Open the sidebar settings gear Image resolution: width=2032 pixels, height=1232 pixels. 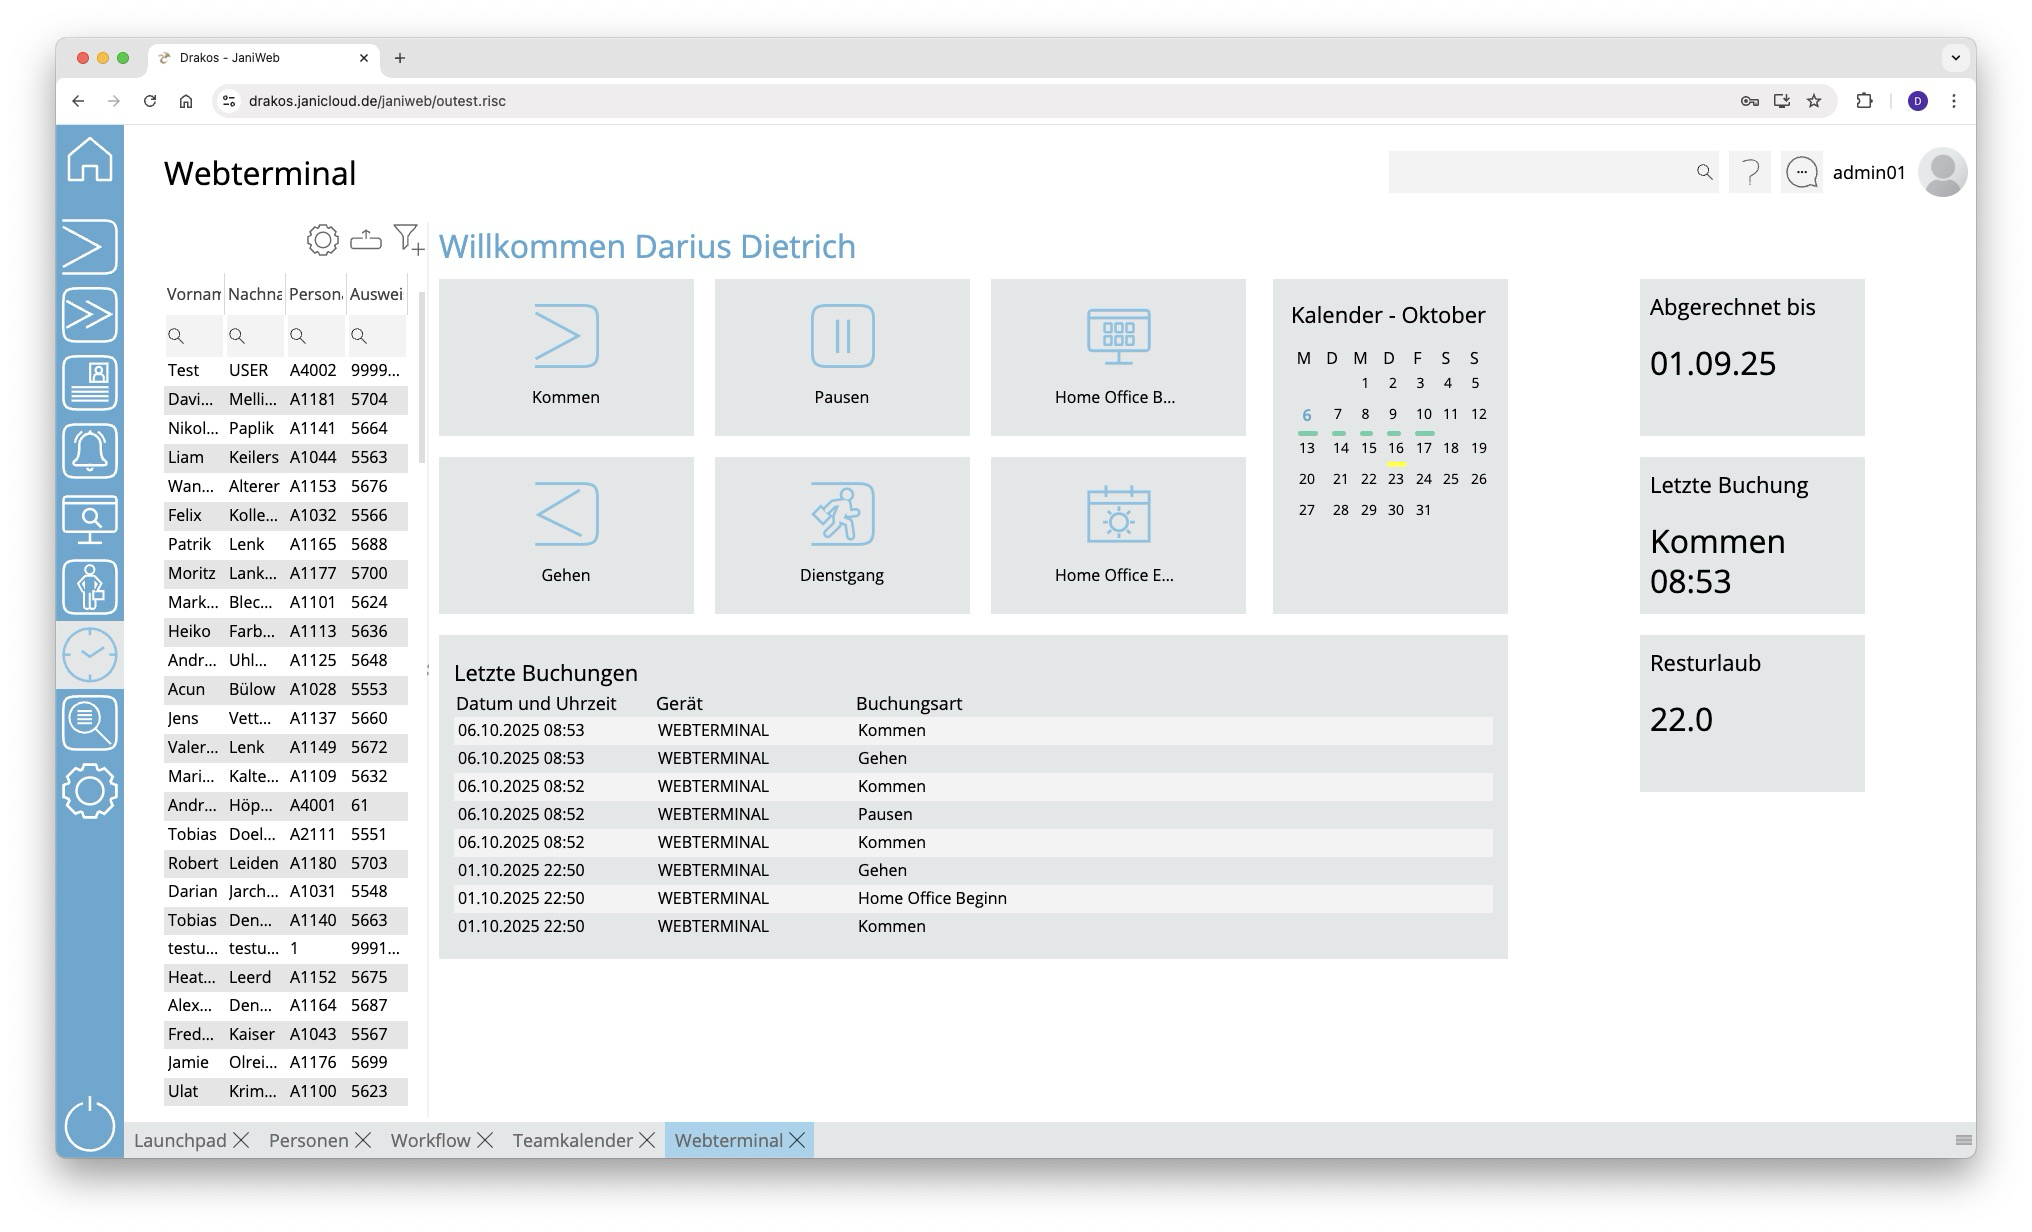[x=90, y=791]
